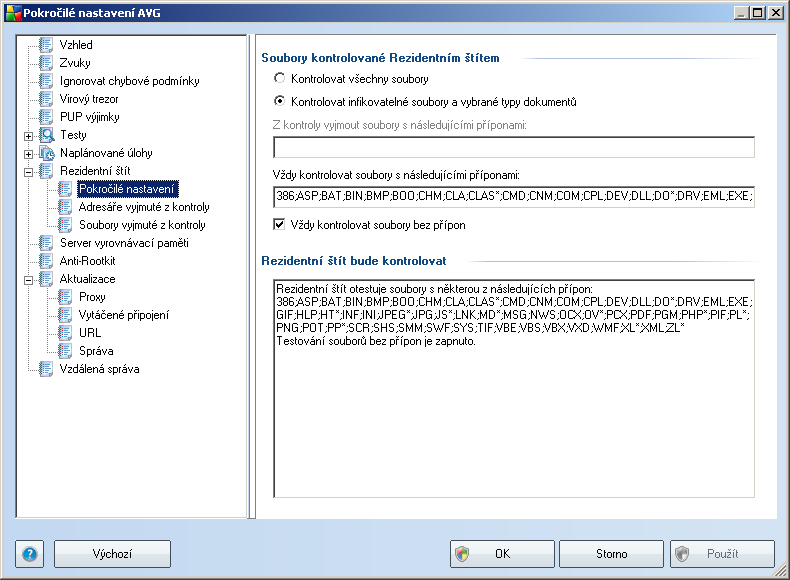Click the icon beside Soubory vyjmuté z kontroly
This screenshot has width=790, height=580.
[x=65, y=225]
